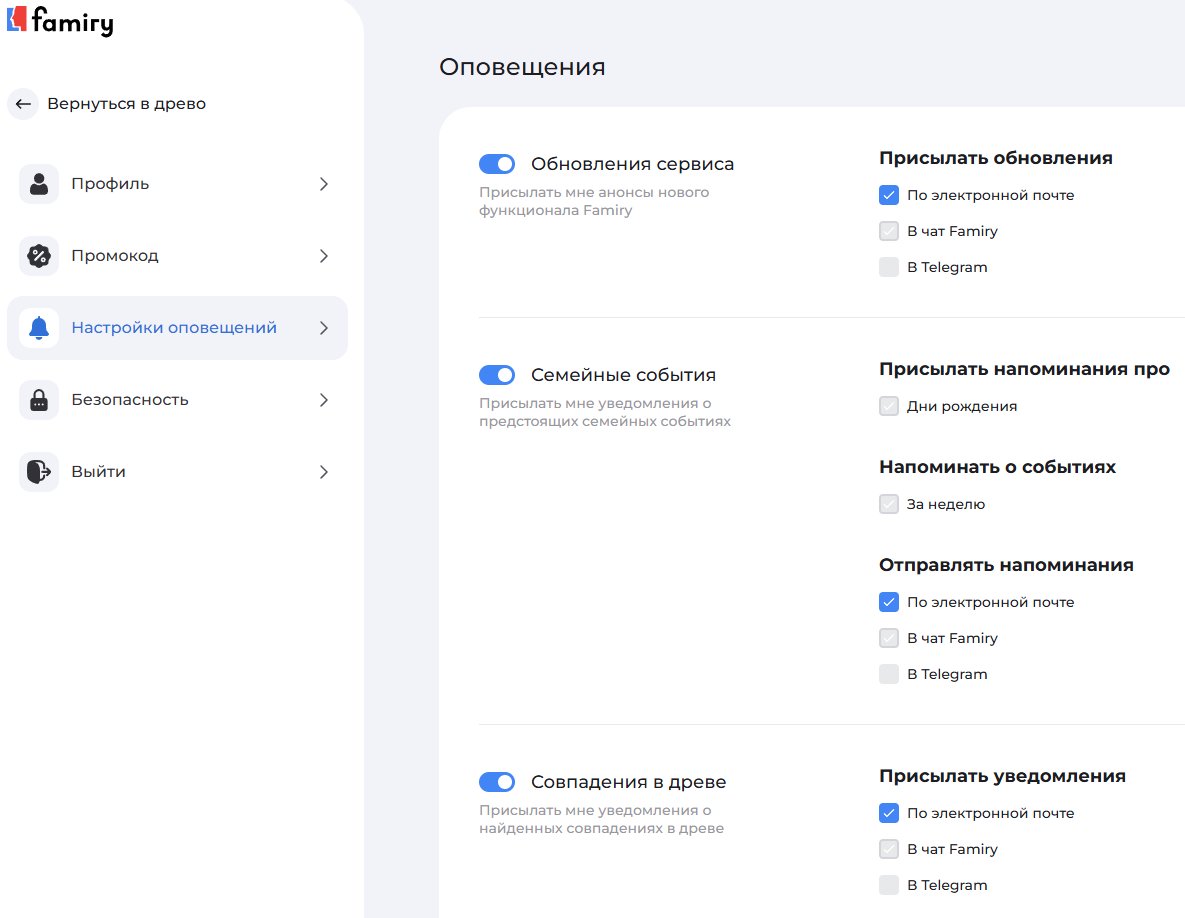Expand the Промокод section chevron

[x=323, y=256]
